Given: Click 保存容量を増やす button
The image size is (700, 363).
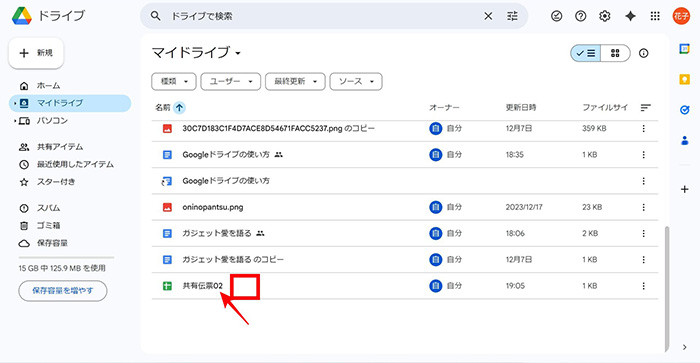Looking at the screenshot, I should 63,291.
